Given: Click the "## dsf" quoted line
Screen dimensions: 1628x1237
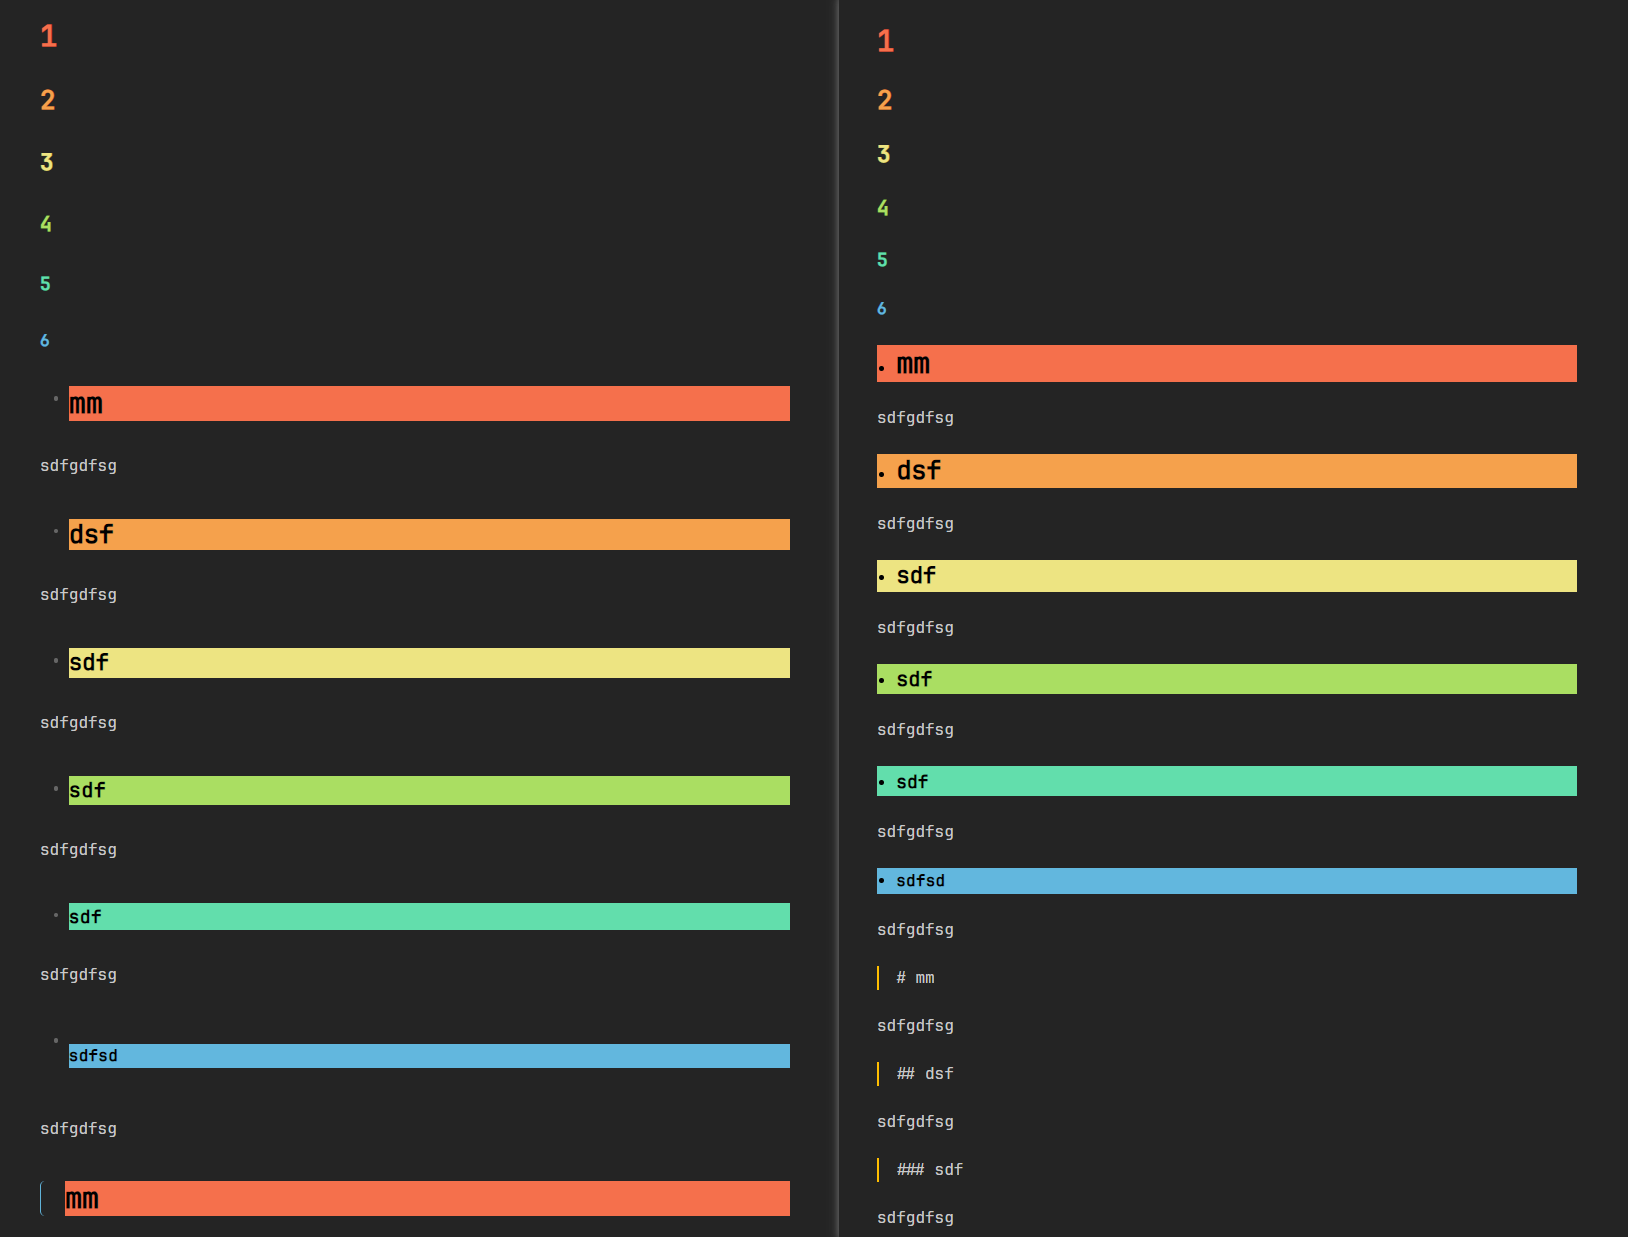Looking at the screenshot, I should [925, 1074].
